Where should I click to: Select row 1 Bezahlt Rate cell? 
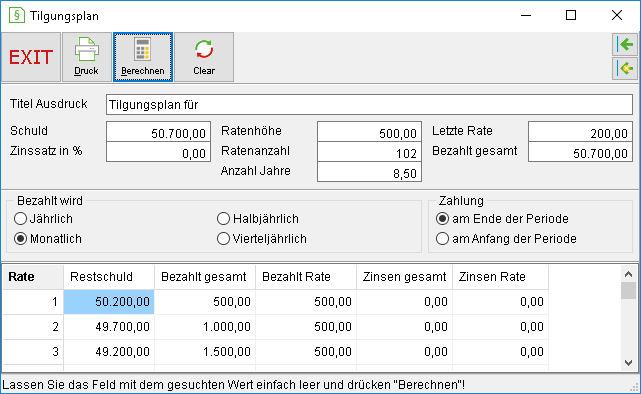coord(306,302)
